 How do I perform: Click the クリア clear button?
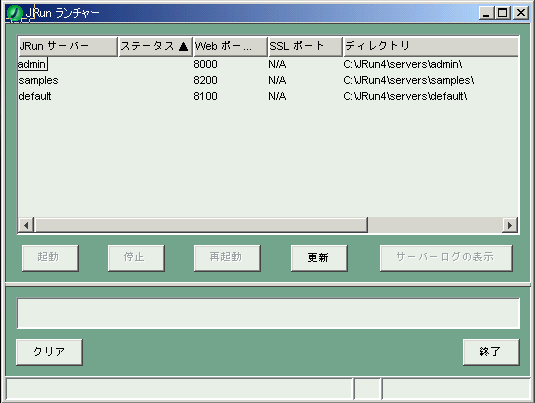coord(49,352)
